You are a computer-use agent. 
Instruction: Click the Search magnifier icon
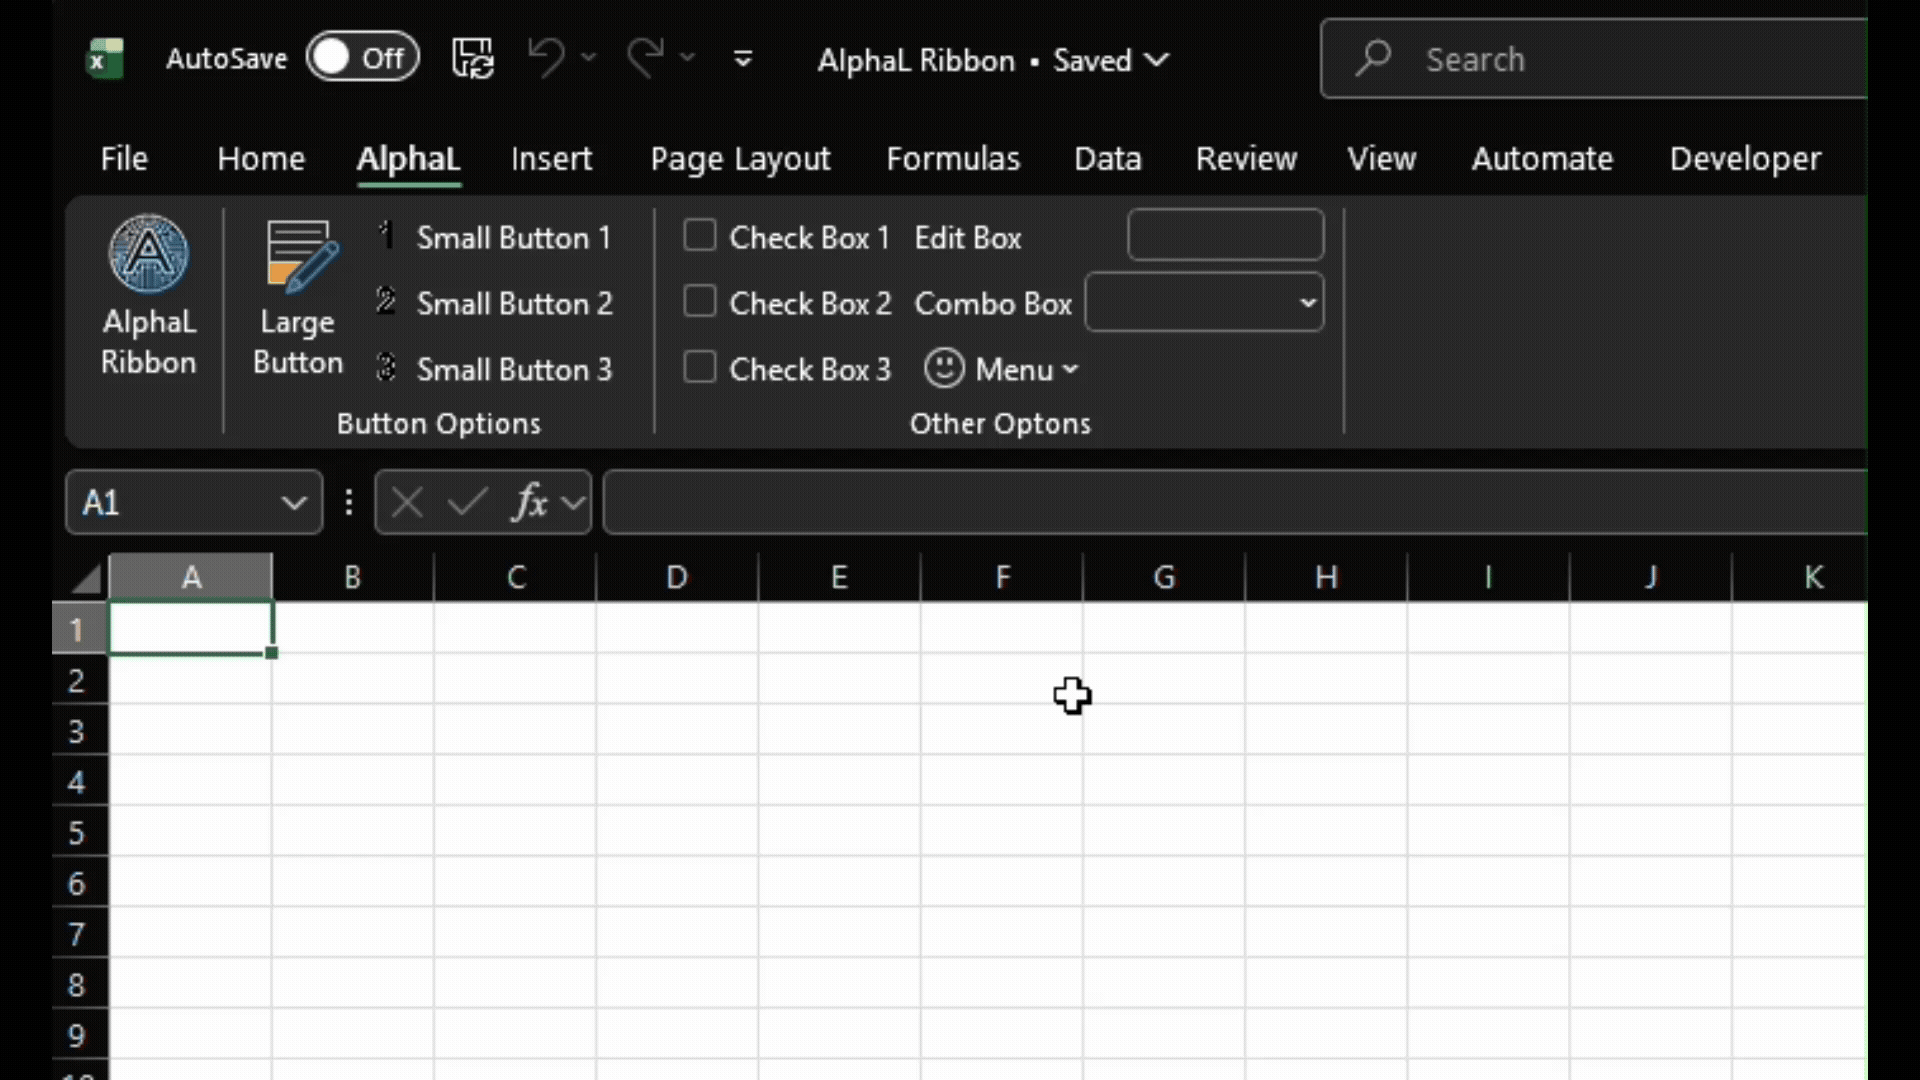pos(1372,58)
